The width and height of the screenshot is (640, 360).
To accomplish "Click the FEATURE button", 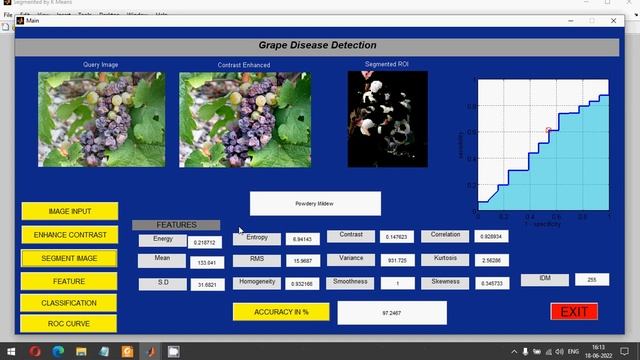I will pyautogui.click(x=69, y=281).
